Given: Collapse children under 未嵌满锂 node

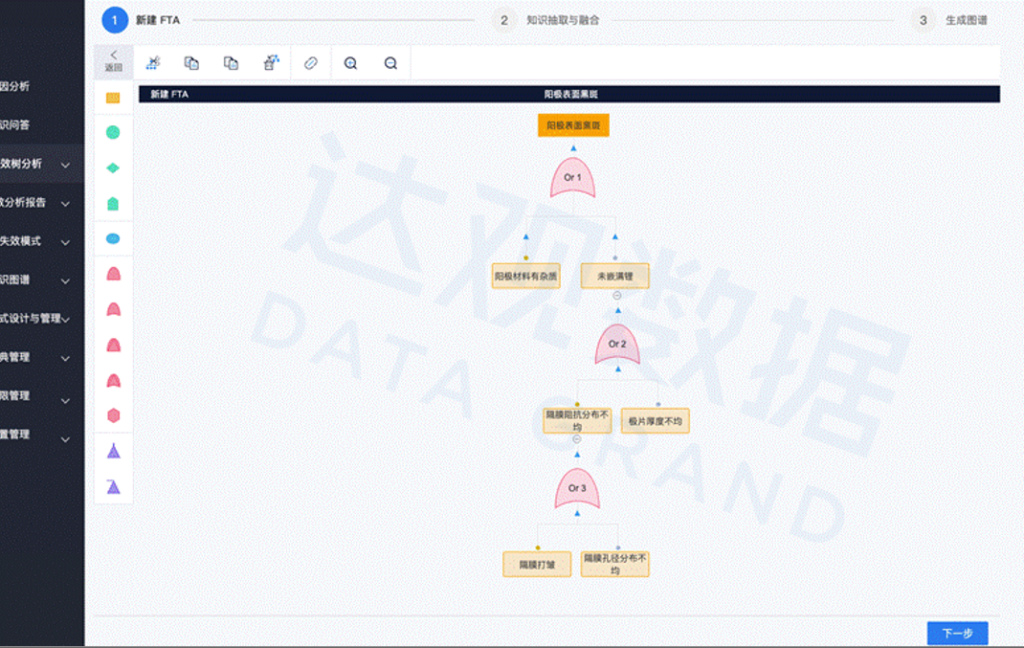Looking at the screenshot, I should (617, 295).
